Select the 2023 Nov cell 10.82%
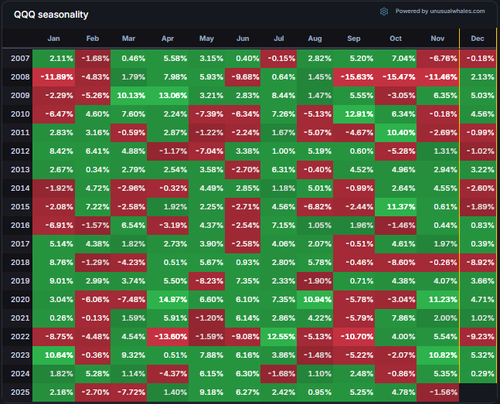The height and width of the screenshot is (404, 500). pyautogui.click(x=438, y=355)
